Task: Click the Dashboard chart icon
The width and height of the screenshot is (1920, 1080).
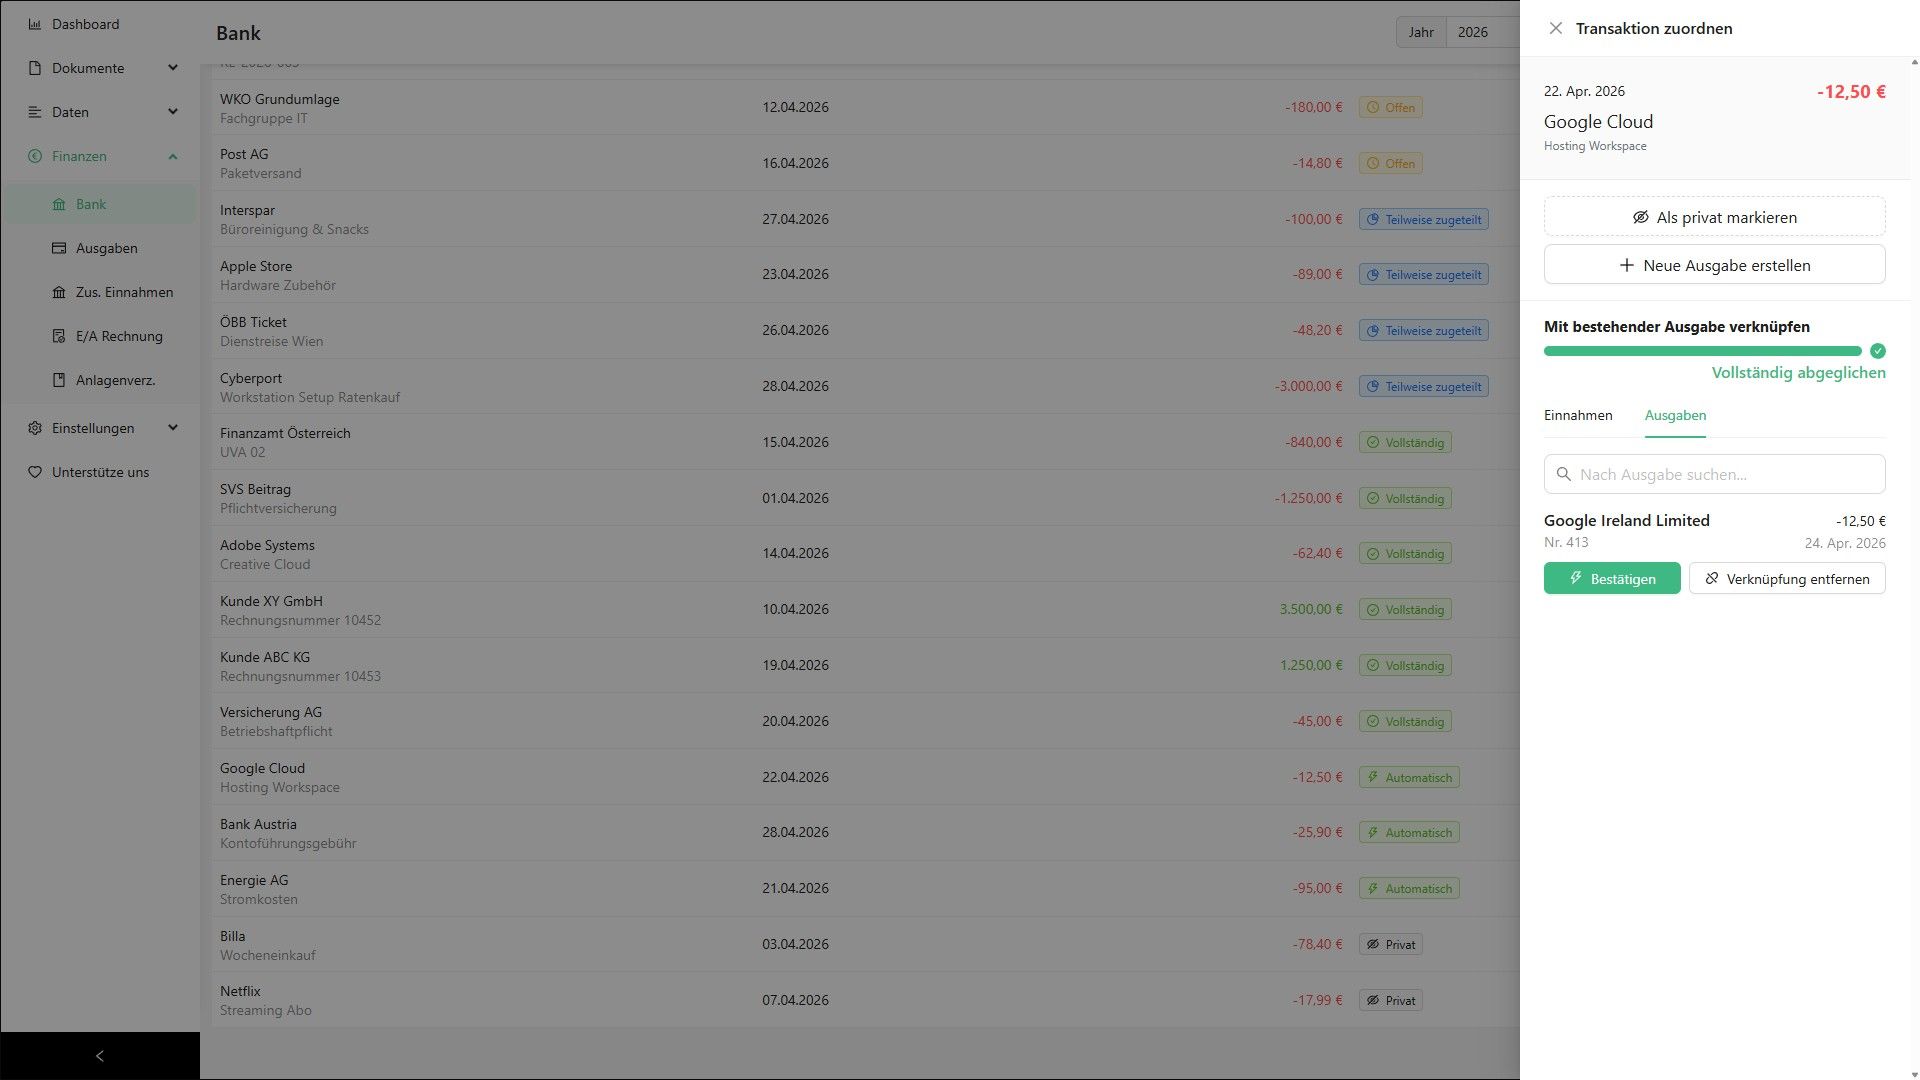Action: (35, 24)
